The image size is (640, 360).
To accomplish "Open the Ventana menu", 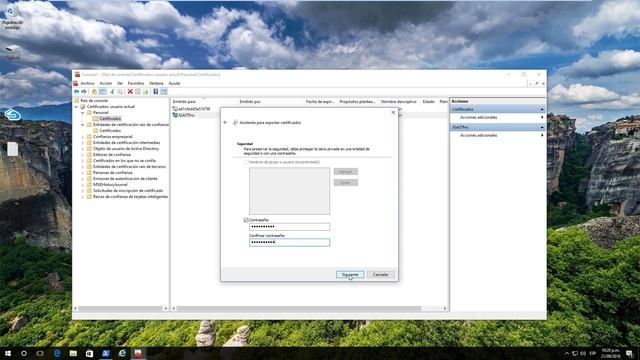I will coord(156,83).
